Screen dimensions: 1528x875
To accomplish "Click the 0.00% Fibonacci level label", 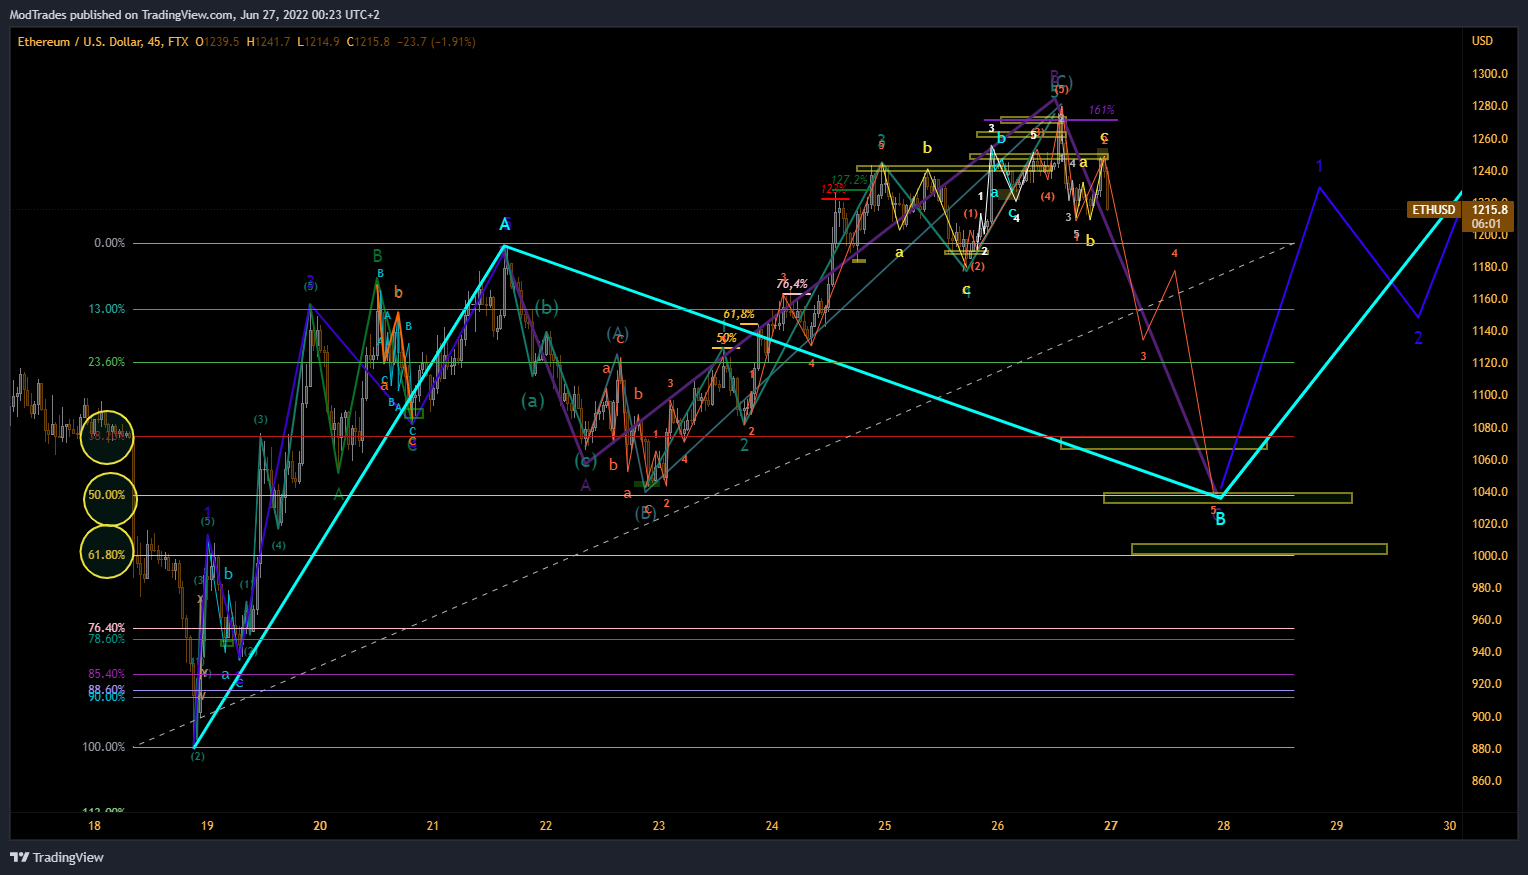I will pyautogui.click(x=109, y=243).
